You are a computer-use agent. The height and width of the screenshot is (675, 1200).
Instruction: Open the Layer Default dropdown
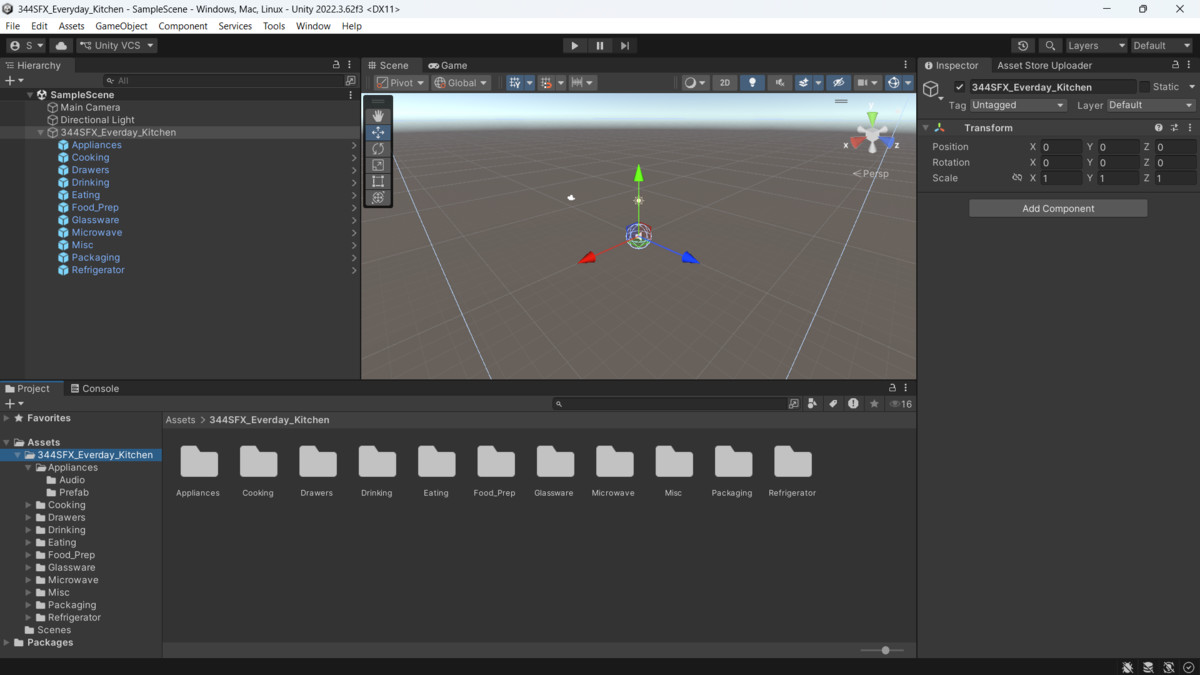[1151, 105]
